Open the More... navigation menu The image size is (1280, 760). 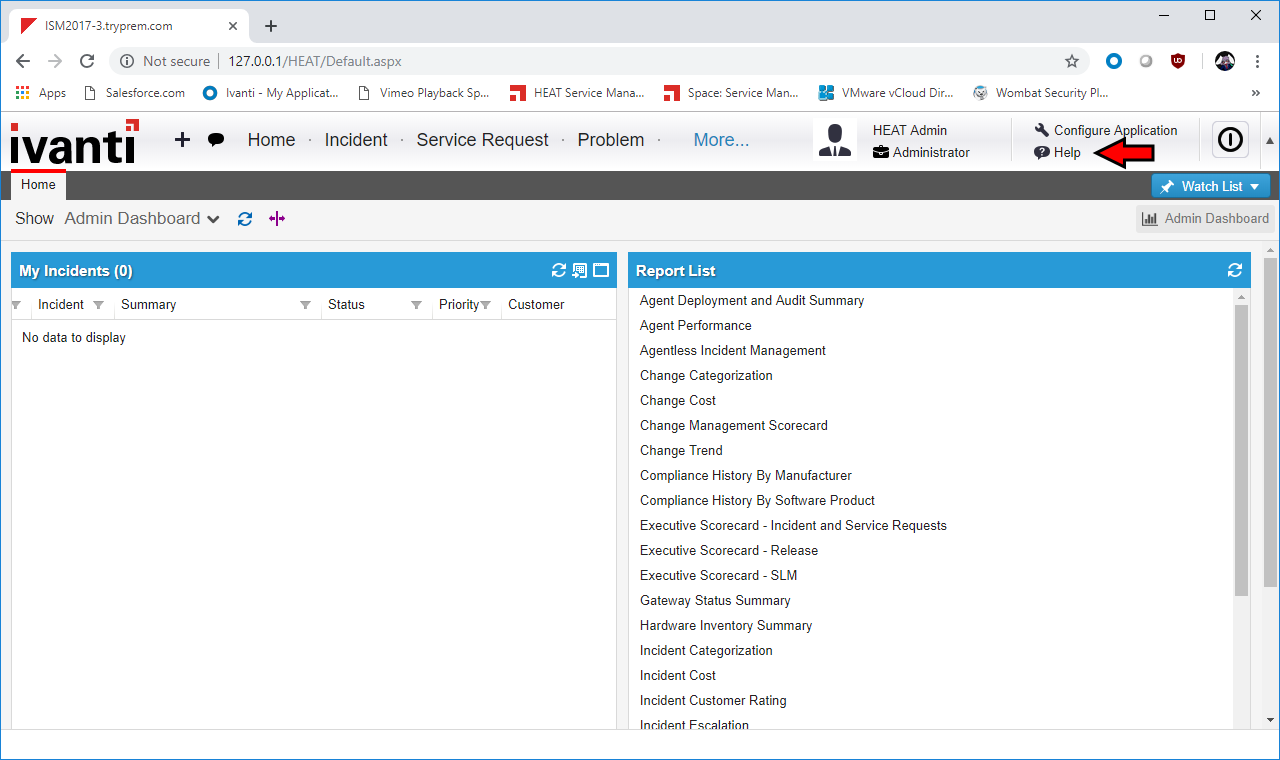721,140
